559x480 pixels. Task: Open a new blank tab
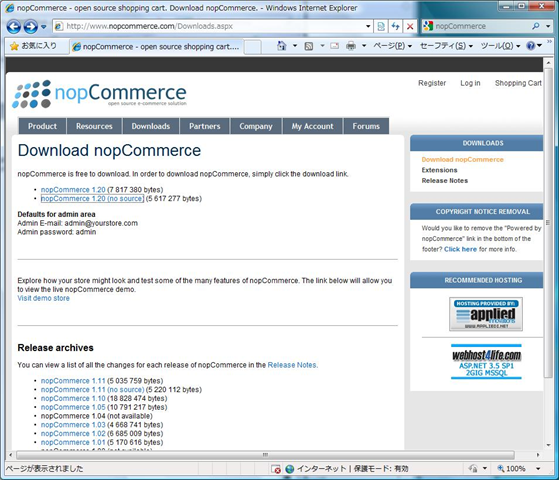253,47
